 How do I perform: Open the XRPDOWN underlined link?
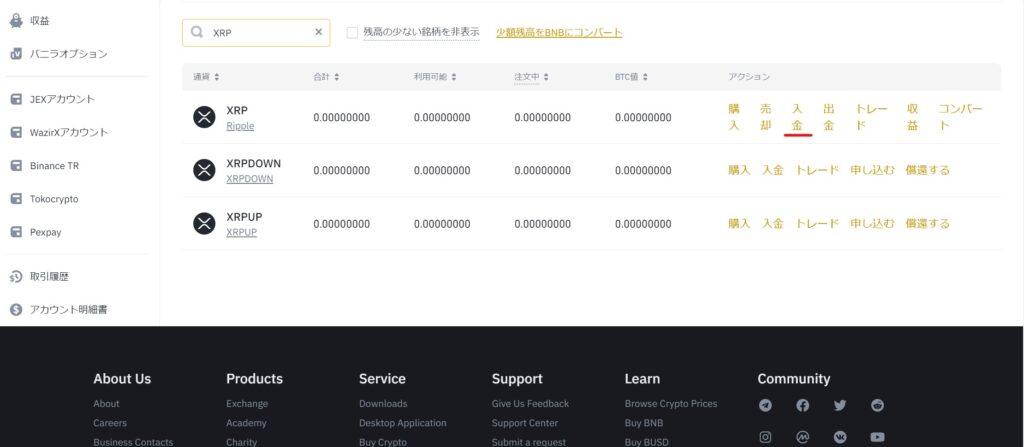(249, 178)
